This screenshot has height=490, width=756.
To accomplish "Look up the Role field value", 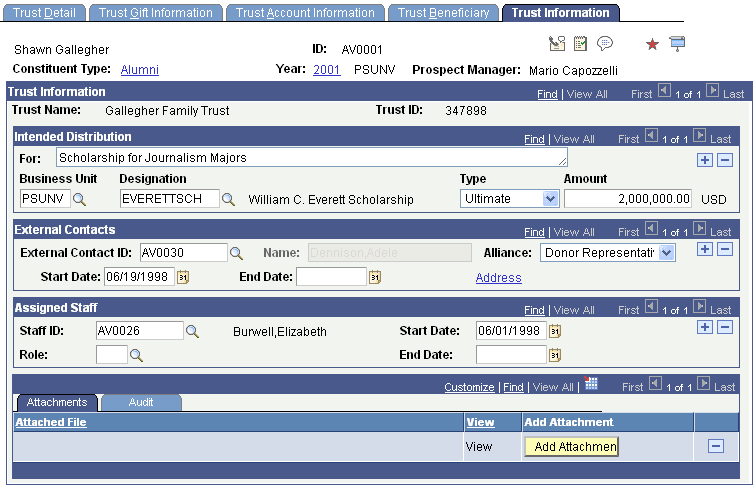I will click(x=136, y=355).
